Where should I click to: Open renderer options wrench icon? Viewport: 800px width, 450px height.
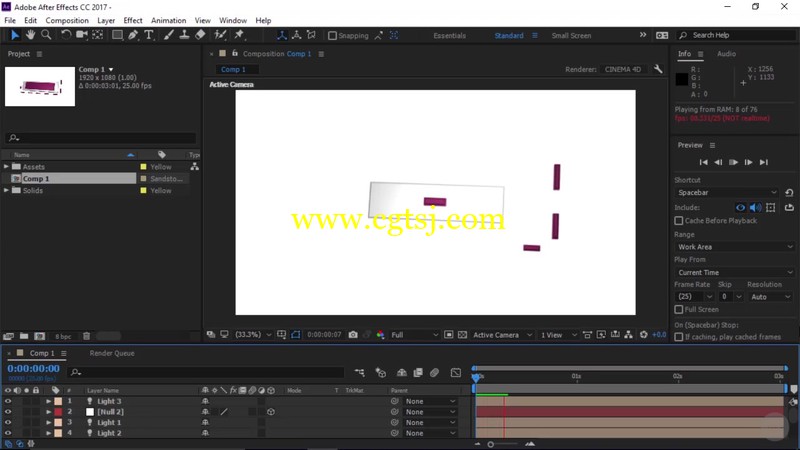pyautogui.click(x=658, y=69)
